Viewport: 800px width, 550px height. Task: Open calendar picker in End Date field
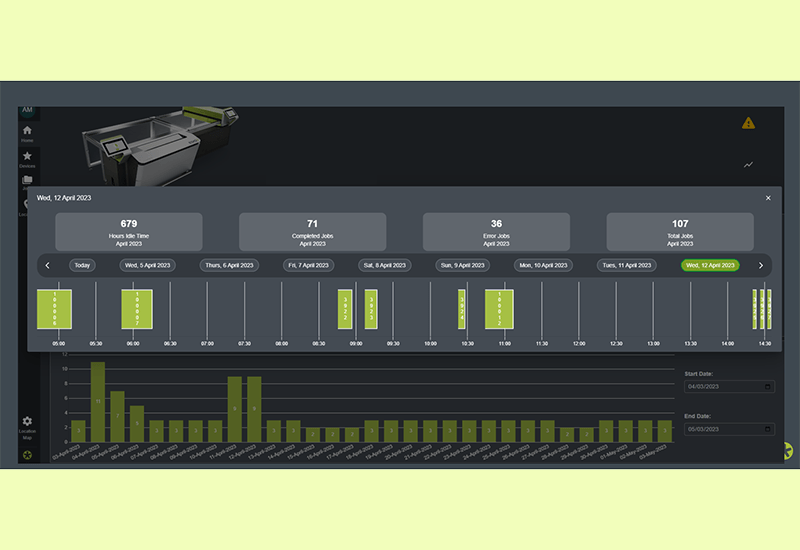click(767, 428)
